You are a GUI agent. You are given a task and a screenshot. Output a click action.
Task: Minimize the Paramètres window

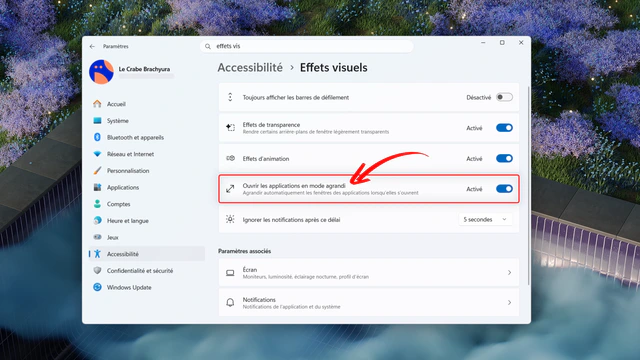[483, 42]
